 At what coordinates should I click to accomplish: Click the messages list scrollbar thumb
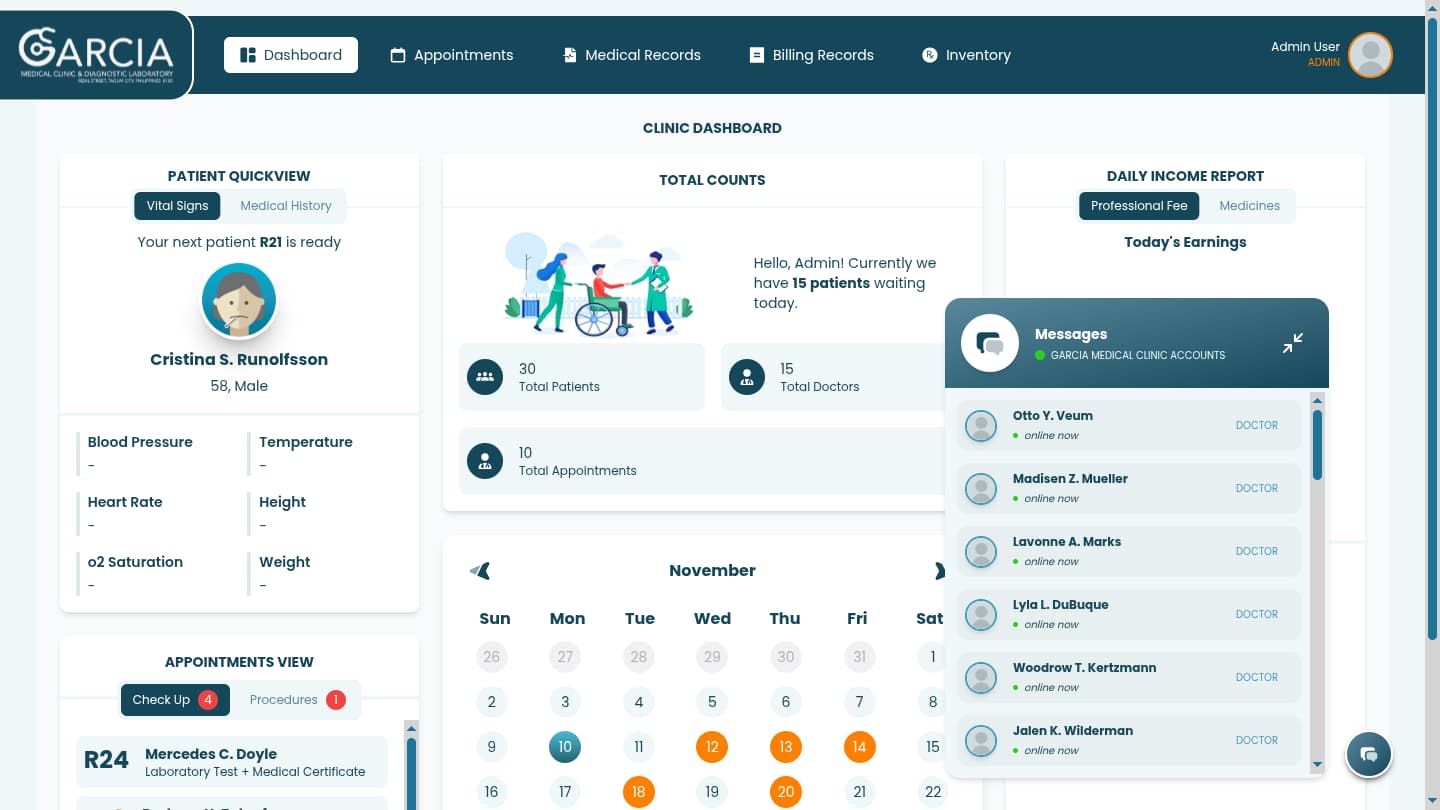1317,445
